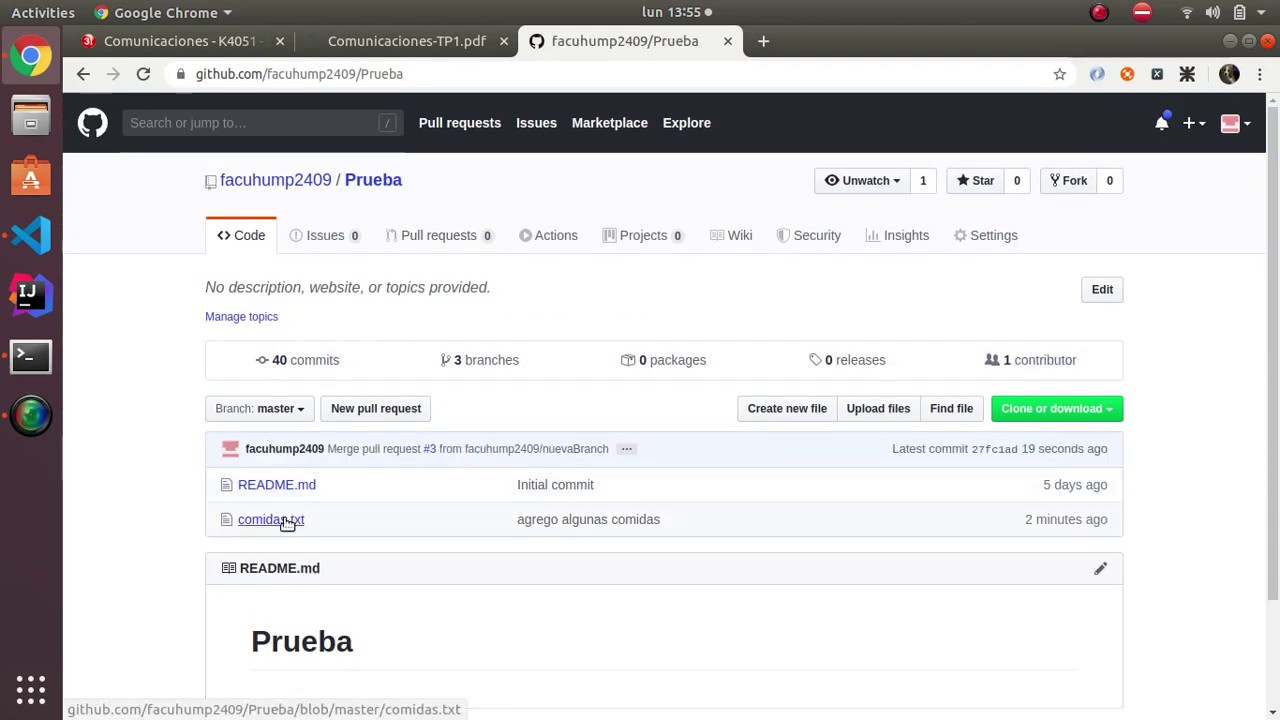Click Pull requests in the top navigation
The height and width of the screenshot is (720, 1280).
[x=460, y=123]
